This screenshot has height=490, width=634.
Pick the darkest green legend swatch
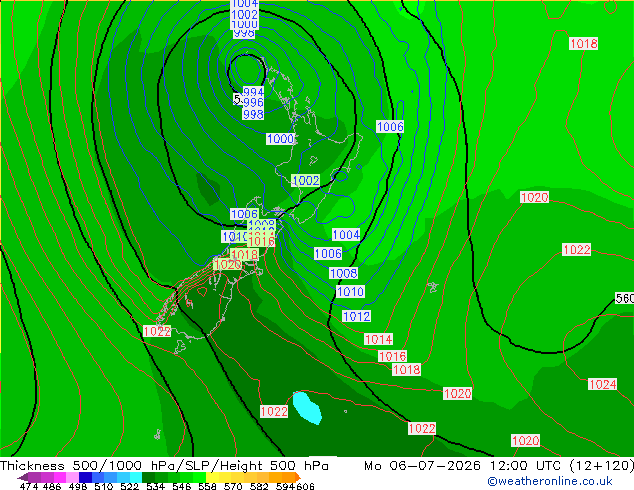click(148, 477)
